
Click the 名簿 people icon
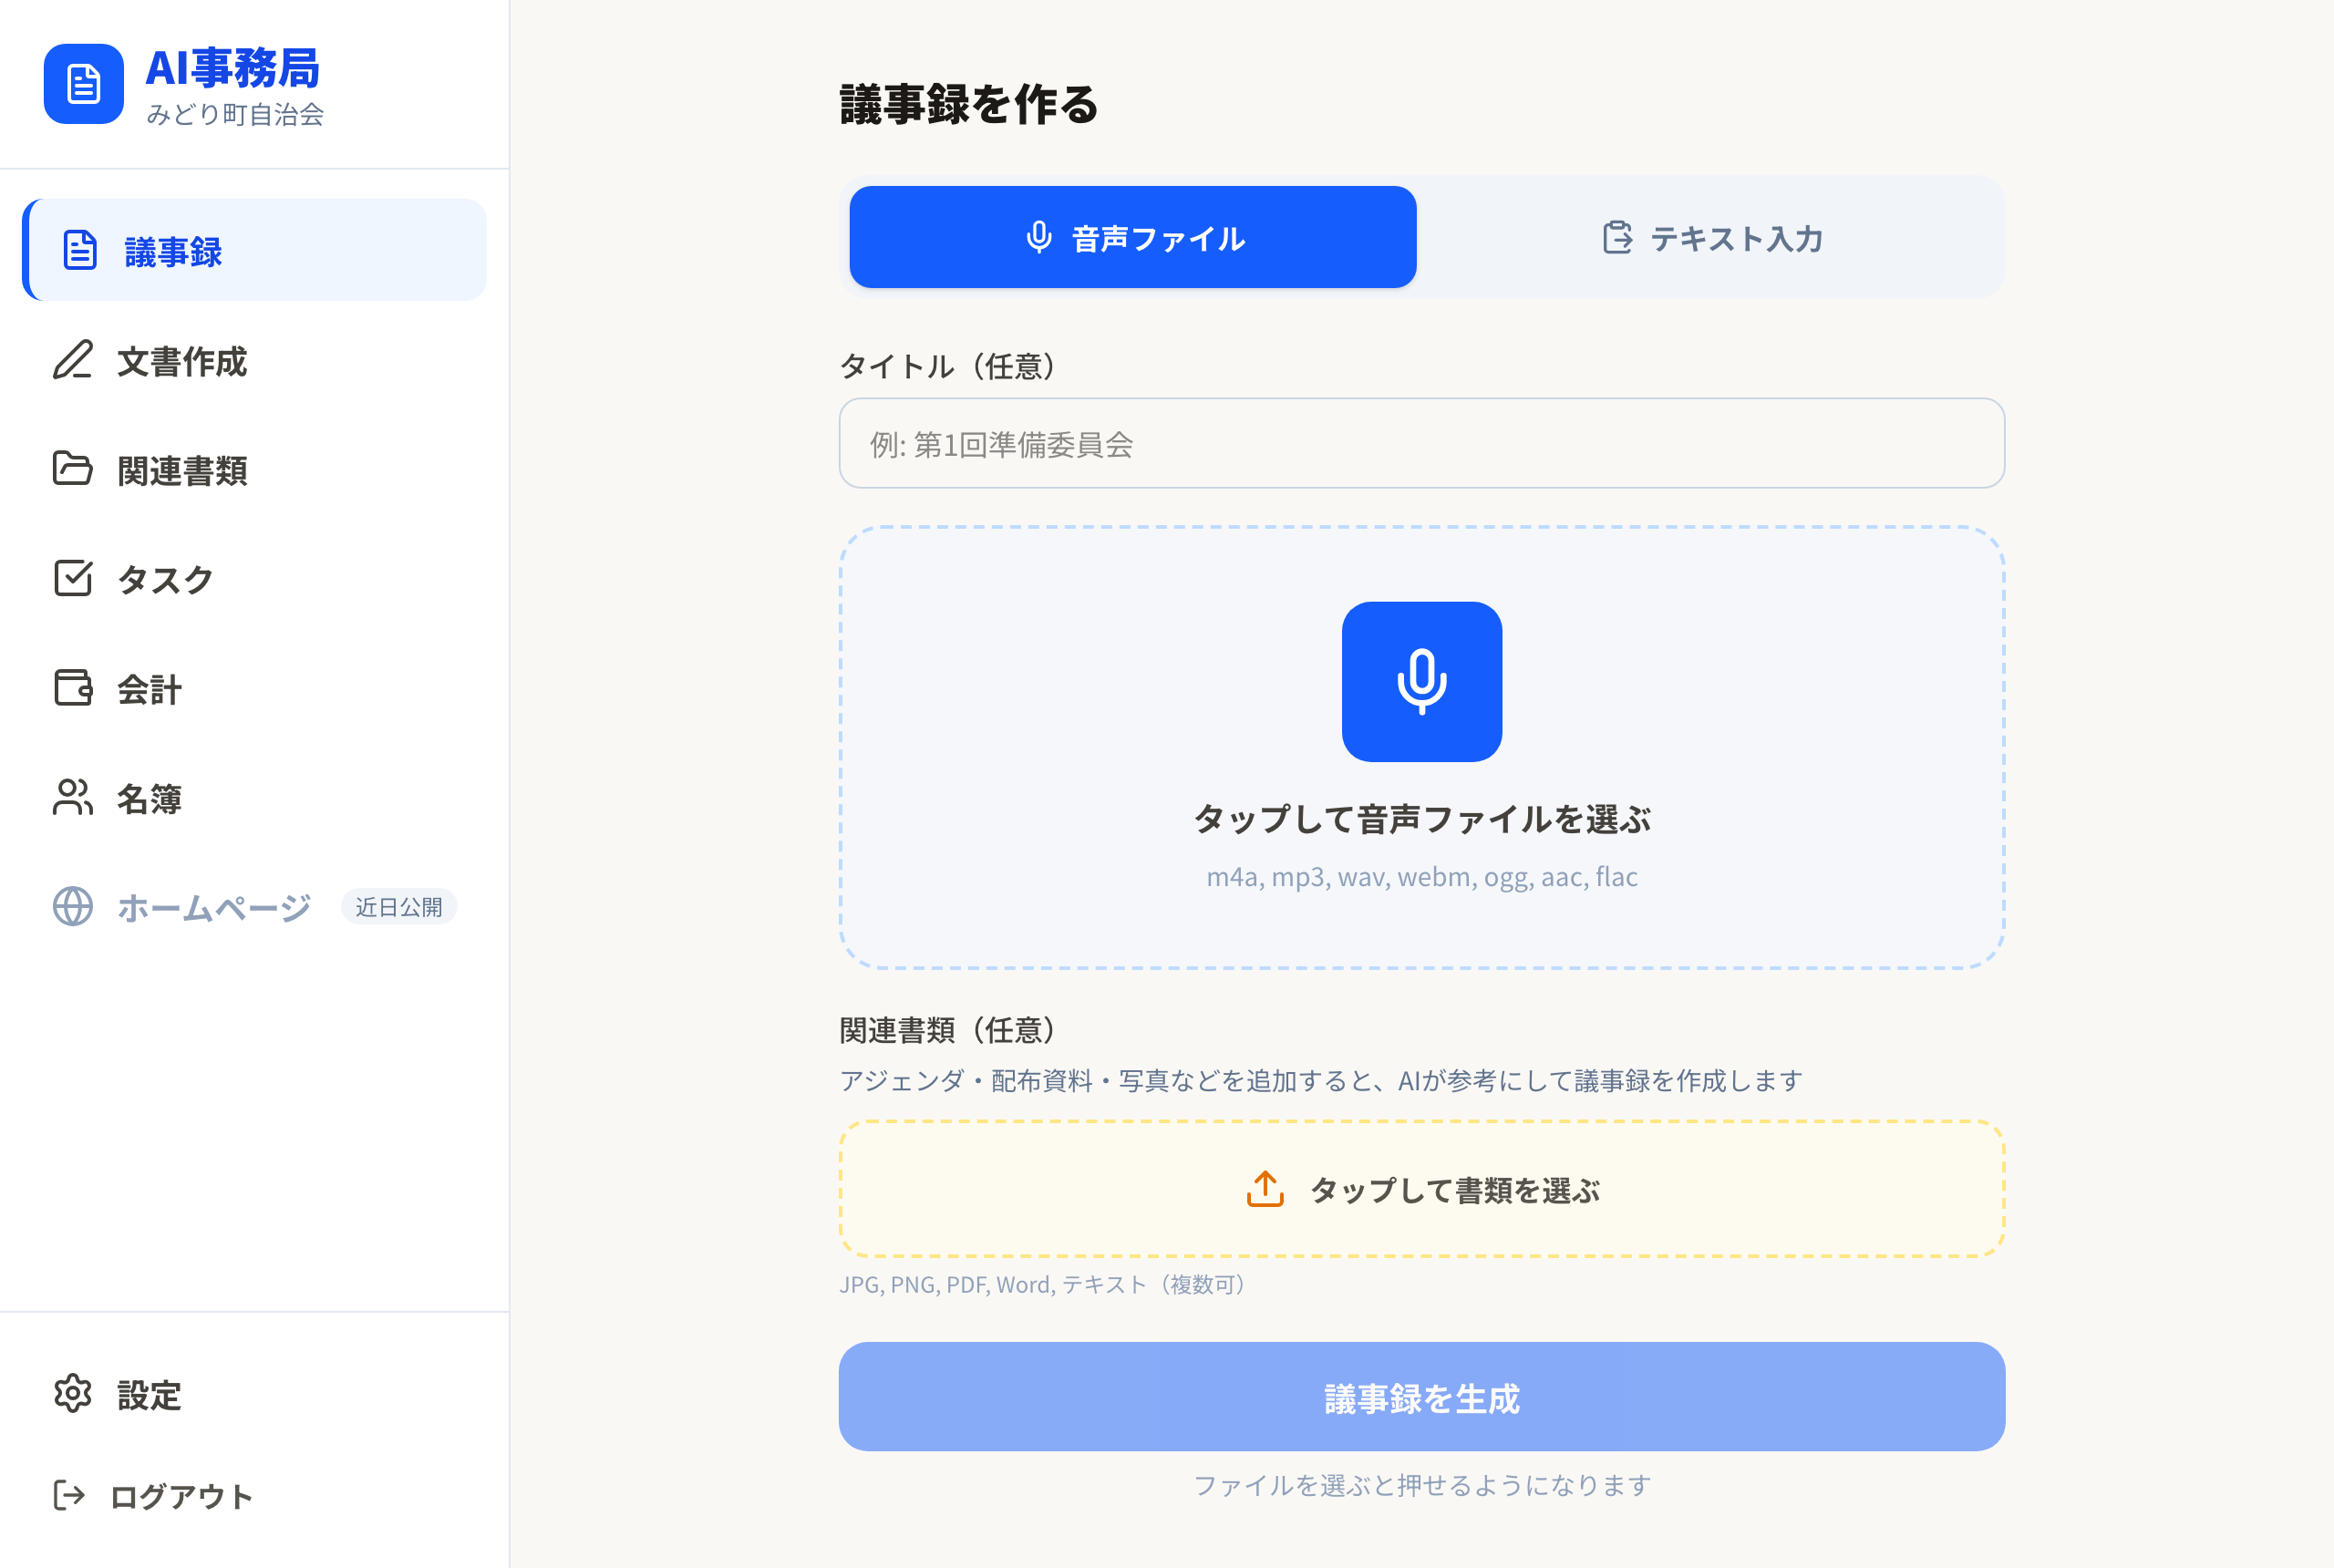(73, 797)
